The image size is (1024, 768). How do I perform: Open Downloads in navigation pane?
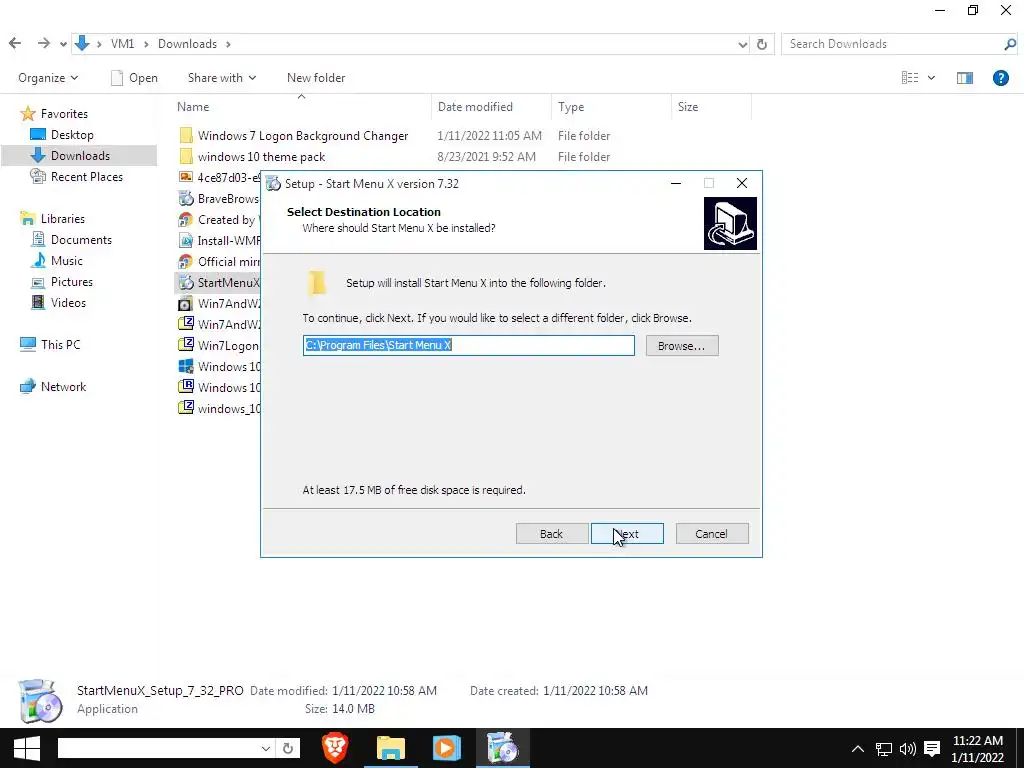click(x=80, y=155)
